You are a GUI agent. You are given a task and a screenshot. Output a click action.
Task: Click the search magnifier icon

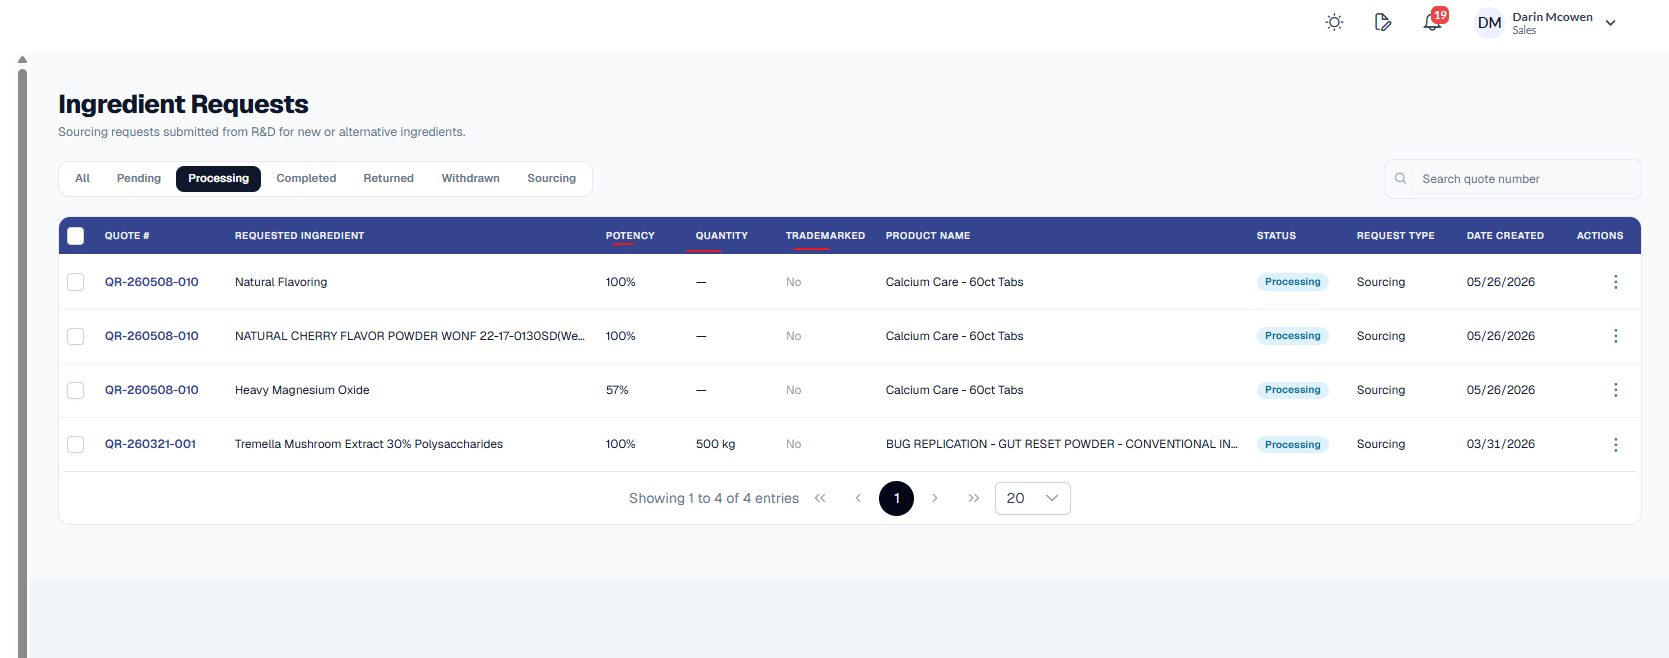click(1401, 179)
